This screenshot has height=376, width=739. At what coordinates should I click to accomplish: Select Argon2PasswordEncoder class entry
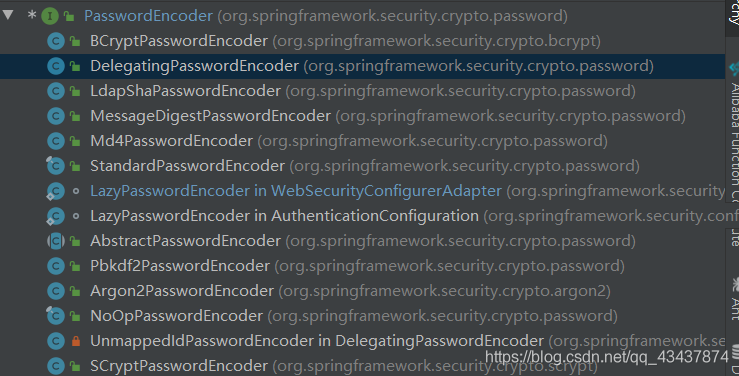pos(182,291)
